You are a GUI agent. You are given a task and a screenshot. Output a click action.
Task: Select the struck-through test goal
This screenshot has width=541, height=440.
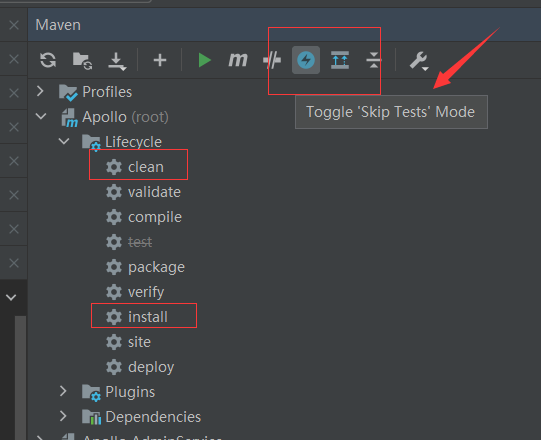[140, 242]
